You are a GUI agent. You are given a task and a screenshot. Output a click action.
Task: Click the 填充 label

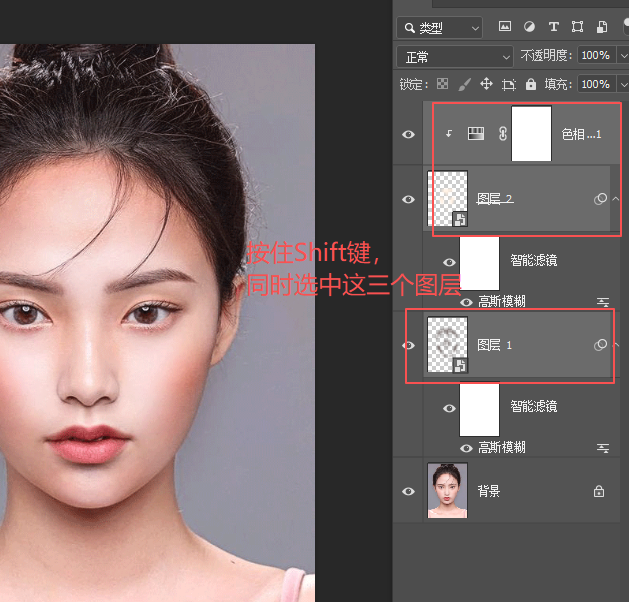point(558,84)
